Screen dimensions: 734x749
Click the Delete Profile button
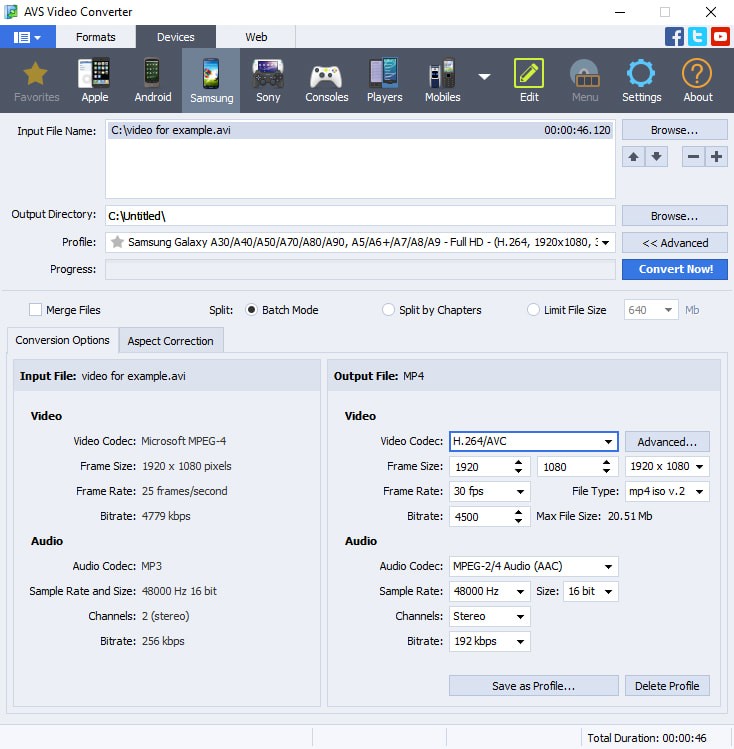click(x=667, y=686)
